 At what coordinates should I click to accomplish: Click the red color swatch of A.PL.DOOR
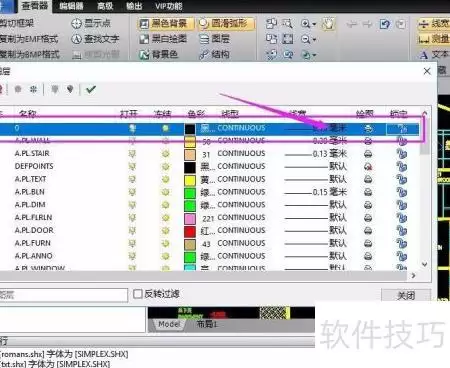(190, 231)
